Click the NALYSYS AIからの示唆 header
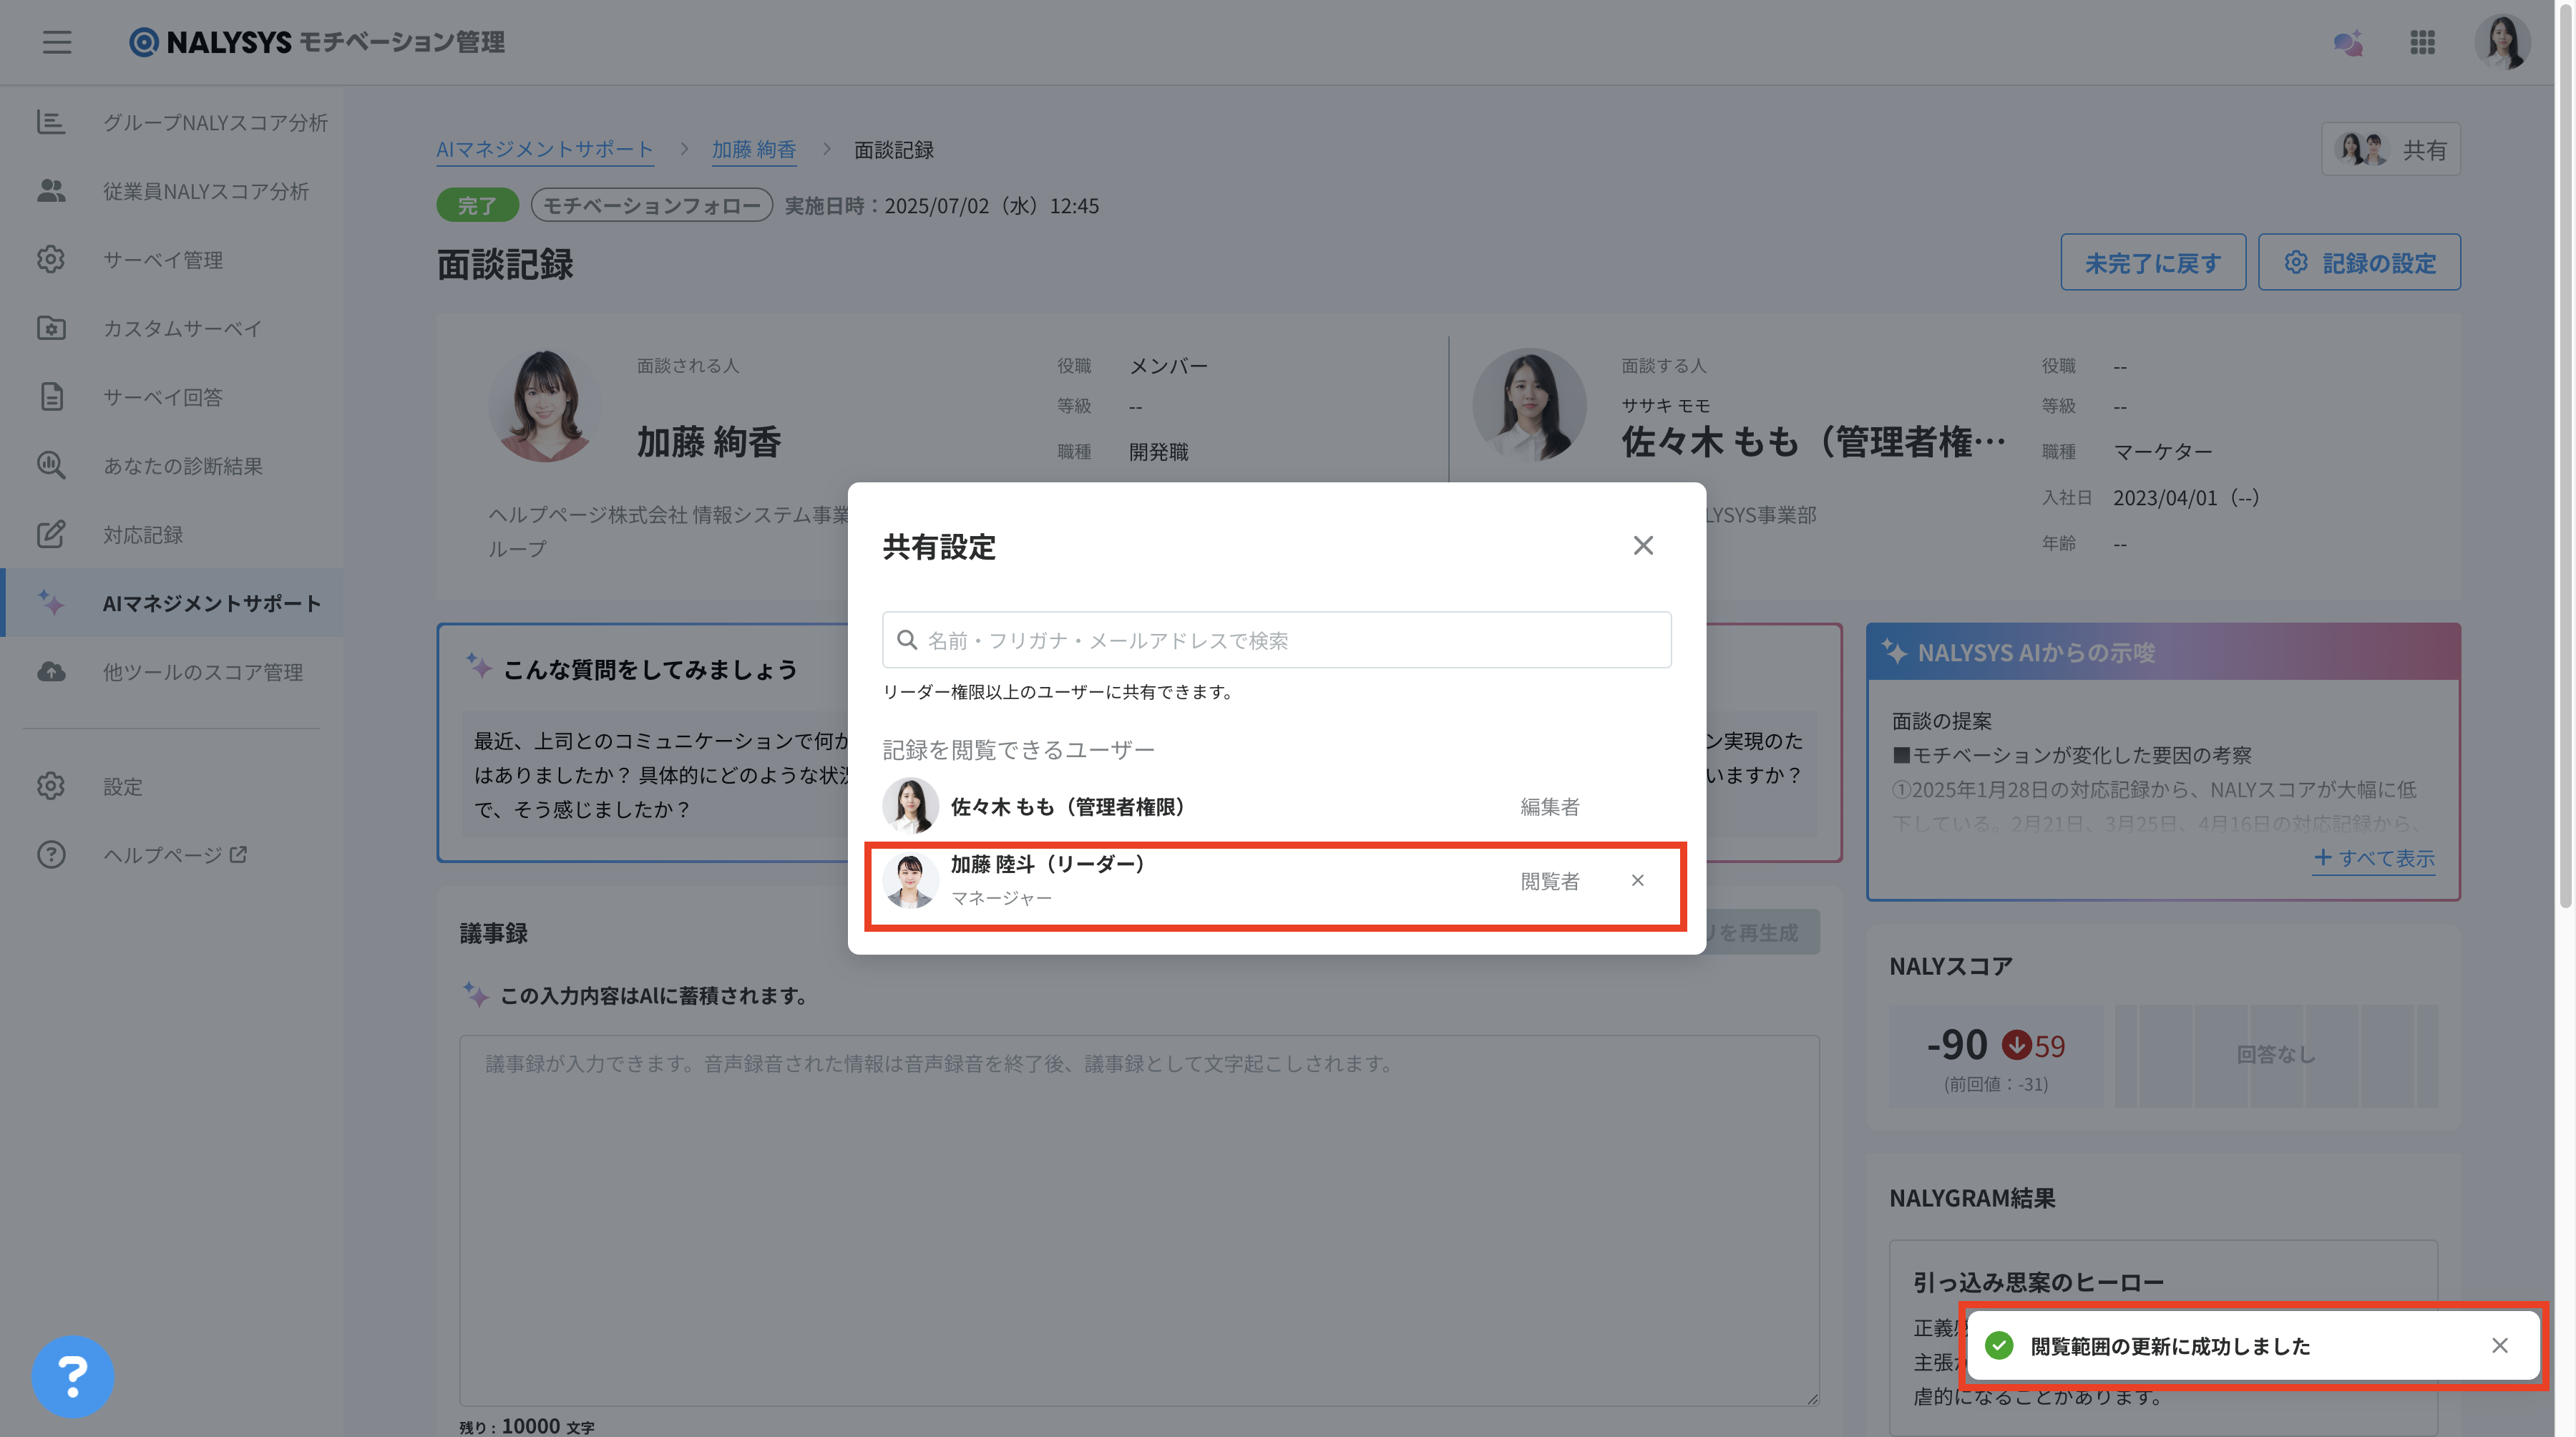 click(x=2163, y=653)
